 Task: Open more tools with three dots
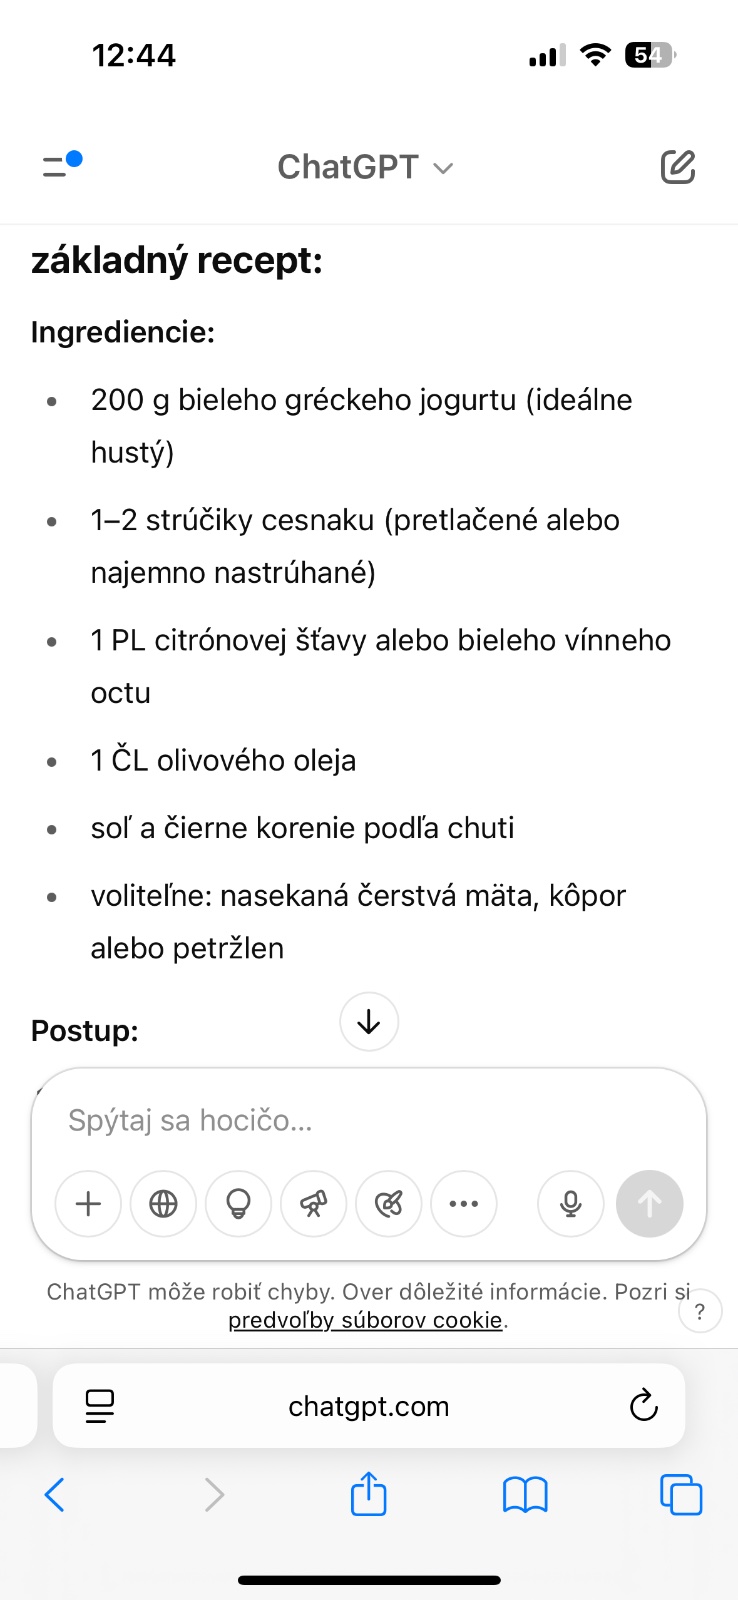[463, 1204]
